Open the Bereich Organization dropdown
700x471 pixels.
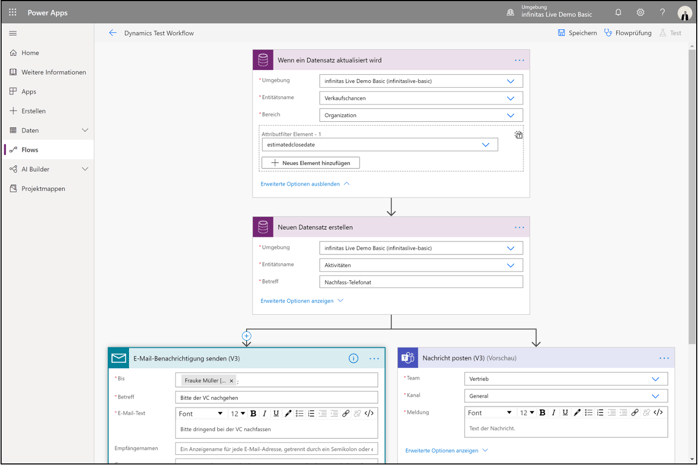421,116
